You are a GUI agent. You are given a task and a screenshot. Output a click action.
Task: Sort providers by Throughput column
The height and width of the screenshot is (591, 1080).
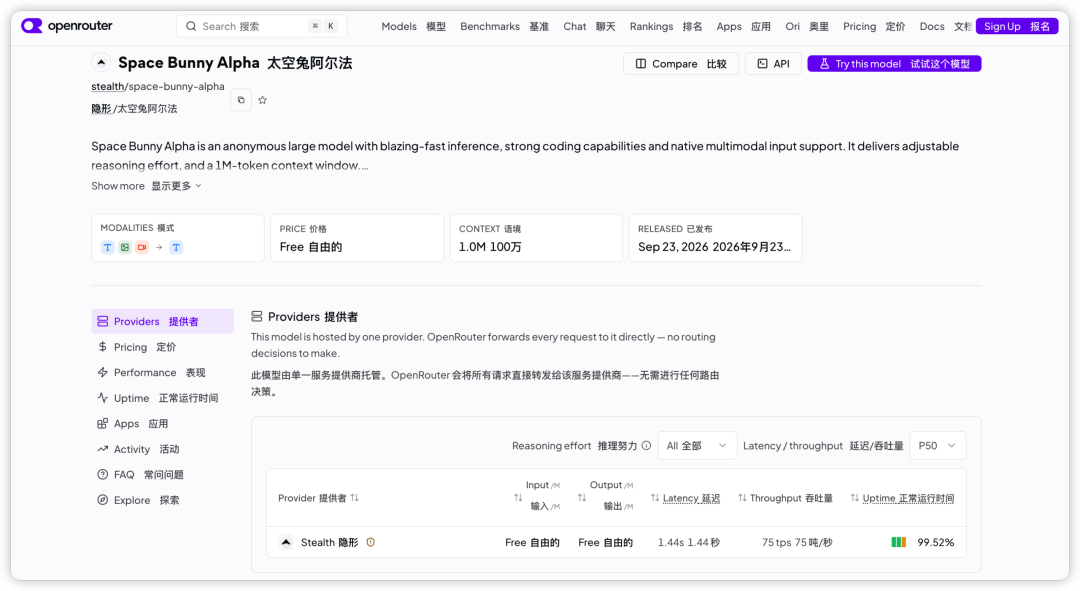click(785, 498)
